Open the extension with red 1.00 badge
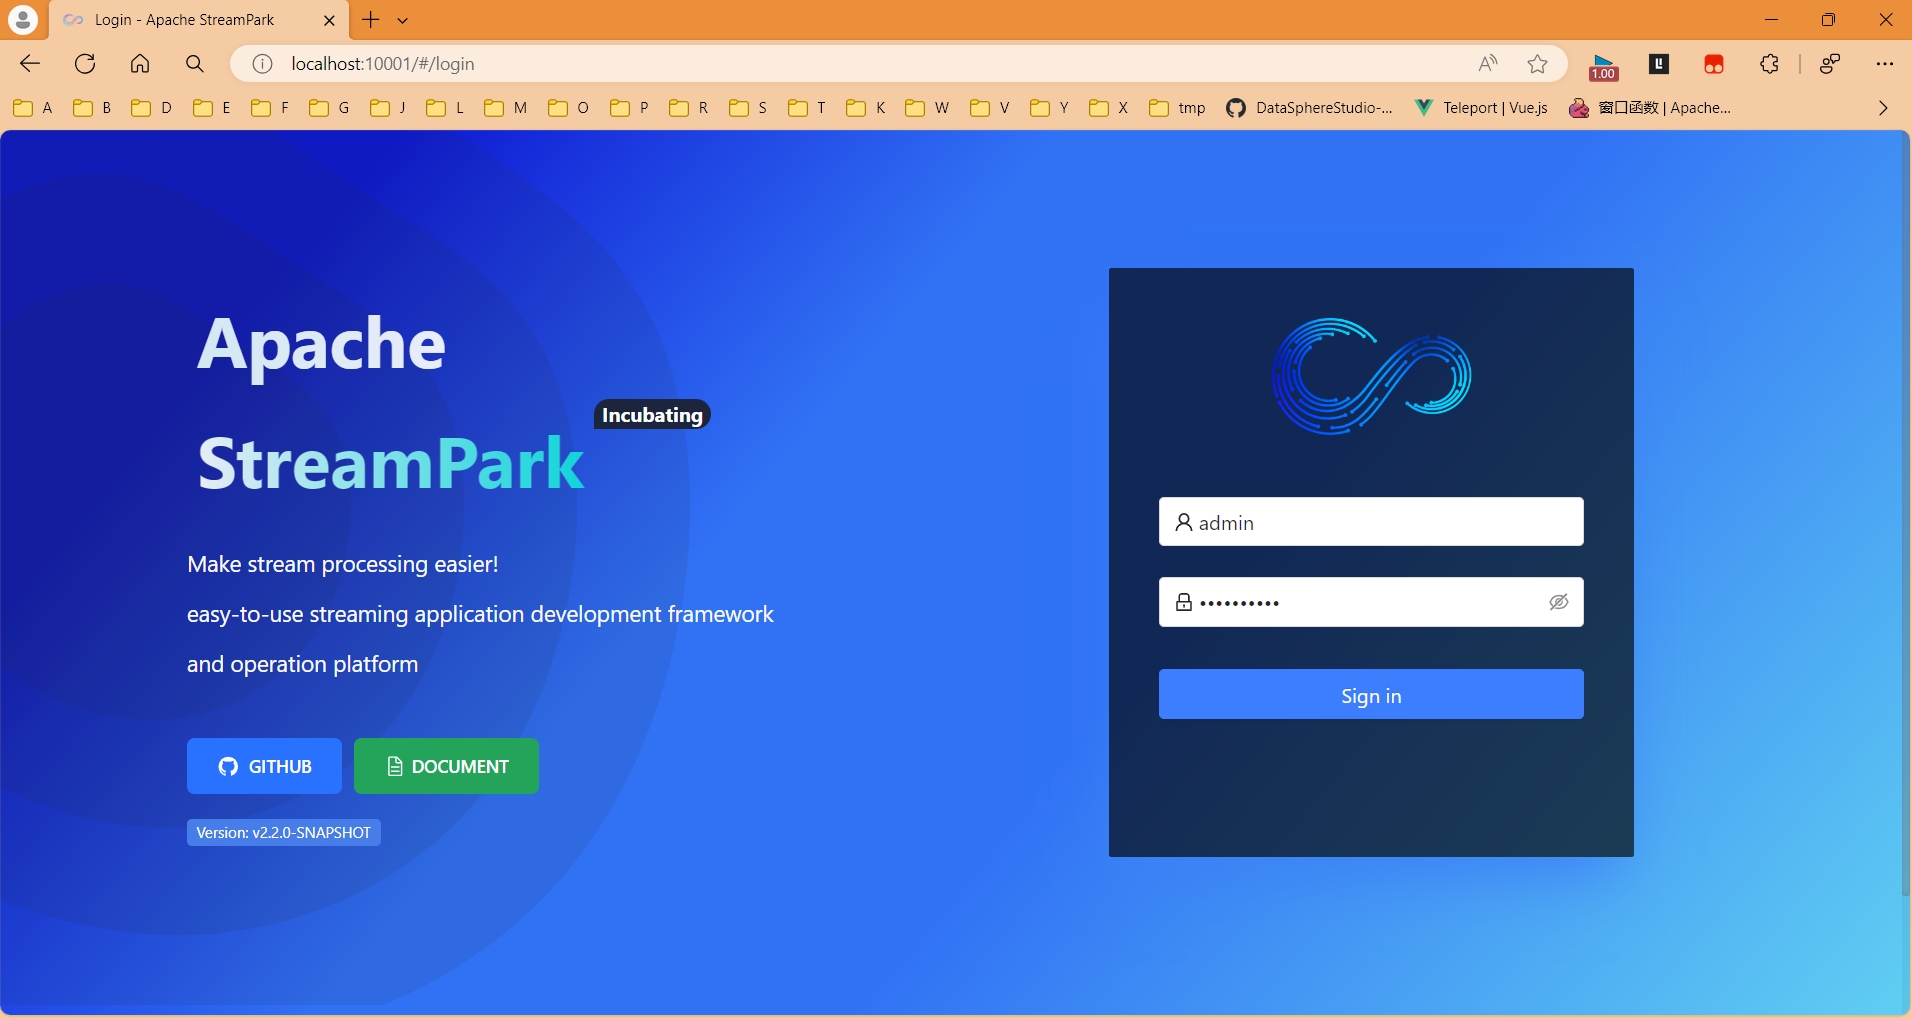Viewport: 1912px width, 1019px height. [1604, 66]
